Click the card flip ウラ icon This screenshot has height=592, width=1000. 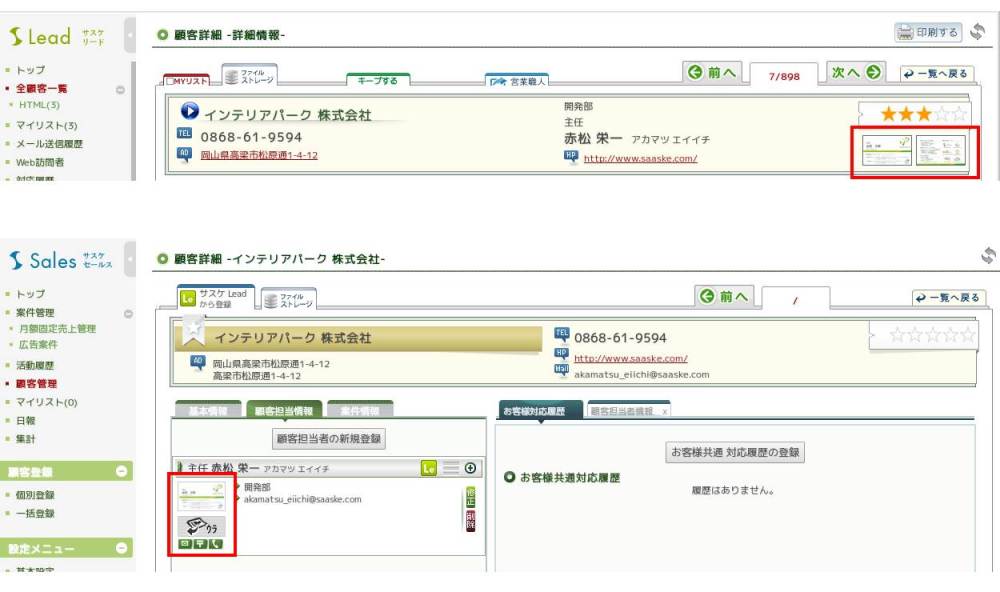201,526
